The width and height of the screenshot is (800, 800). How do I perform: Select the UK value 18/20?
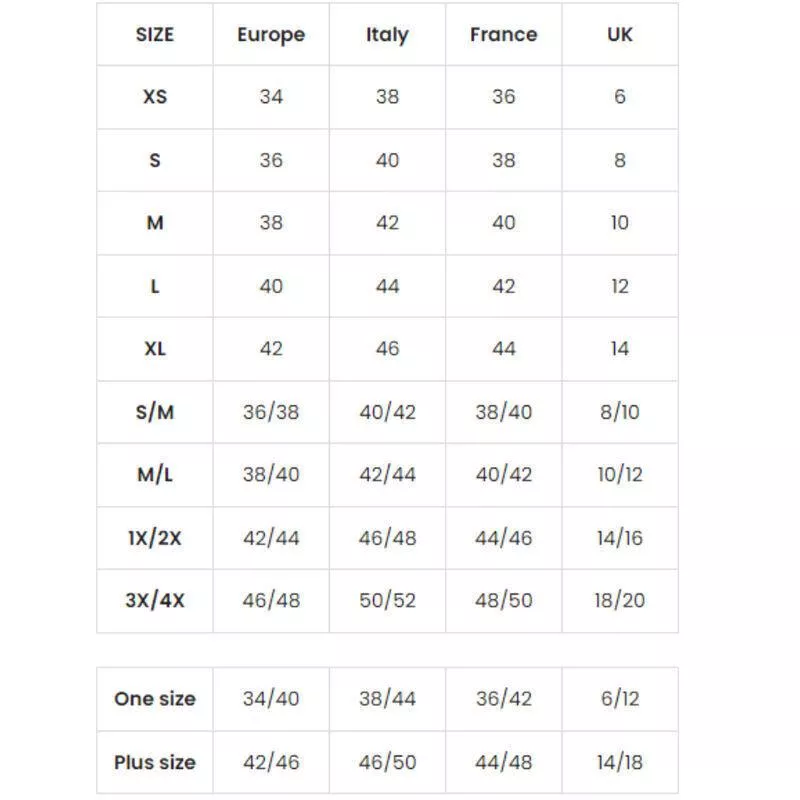(x=620, y=601)
